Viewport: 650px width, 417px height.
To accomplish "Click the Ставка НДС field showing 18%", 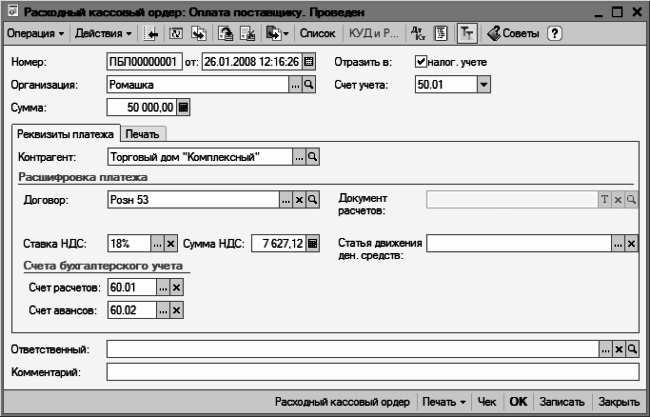I will click(x=129, y=243).
